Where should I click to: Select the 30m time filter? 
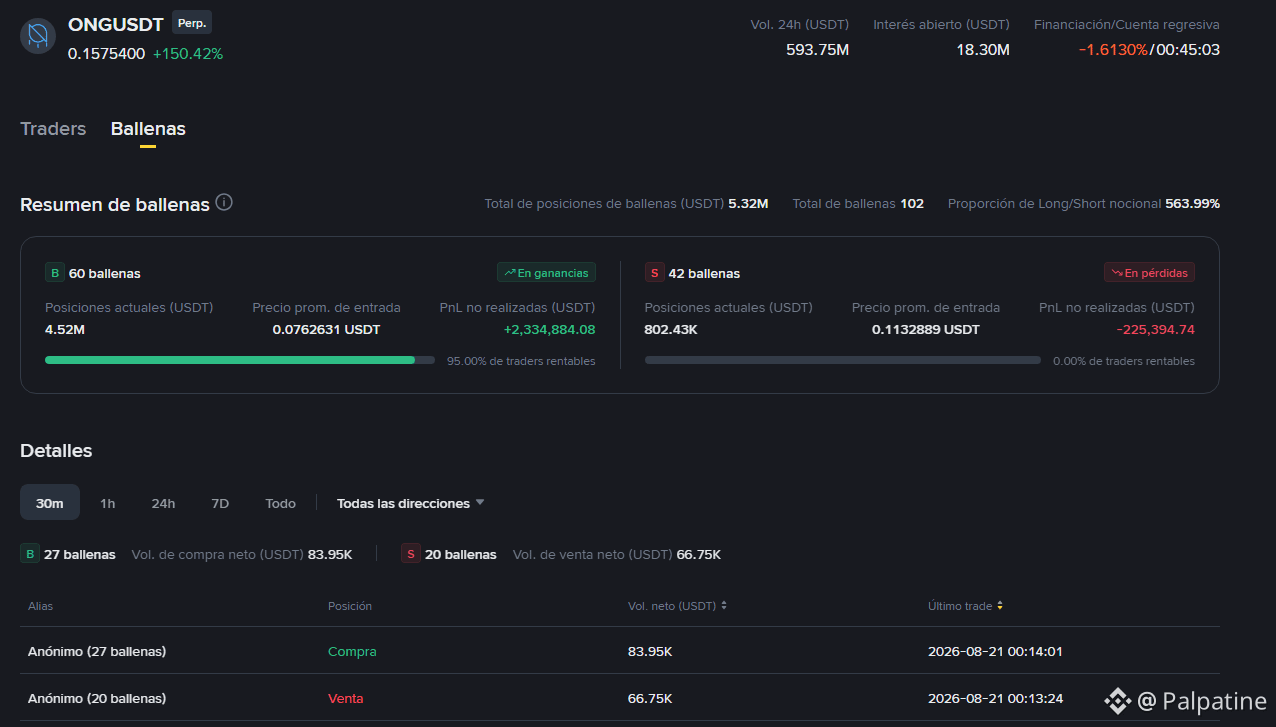pyautogui.click(x=50, y=503)
